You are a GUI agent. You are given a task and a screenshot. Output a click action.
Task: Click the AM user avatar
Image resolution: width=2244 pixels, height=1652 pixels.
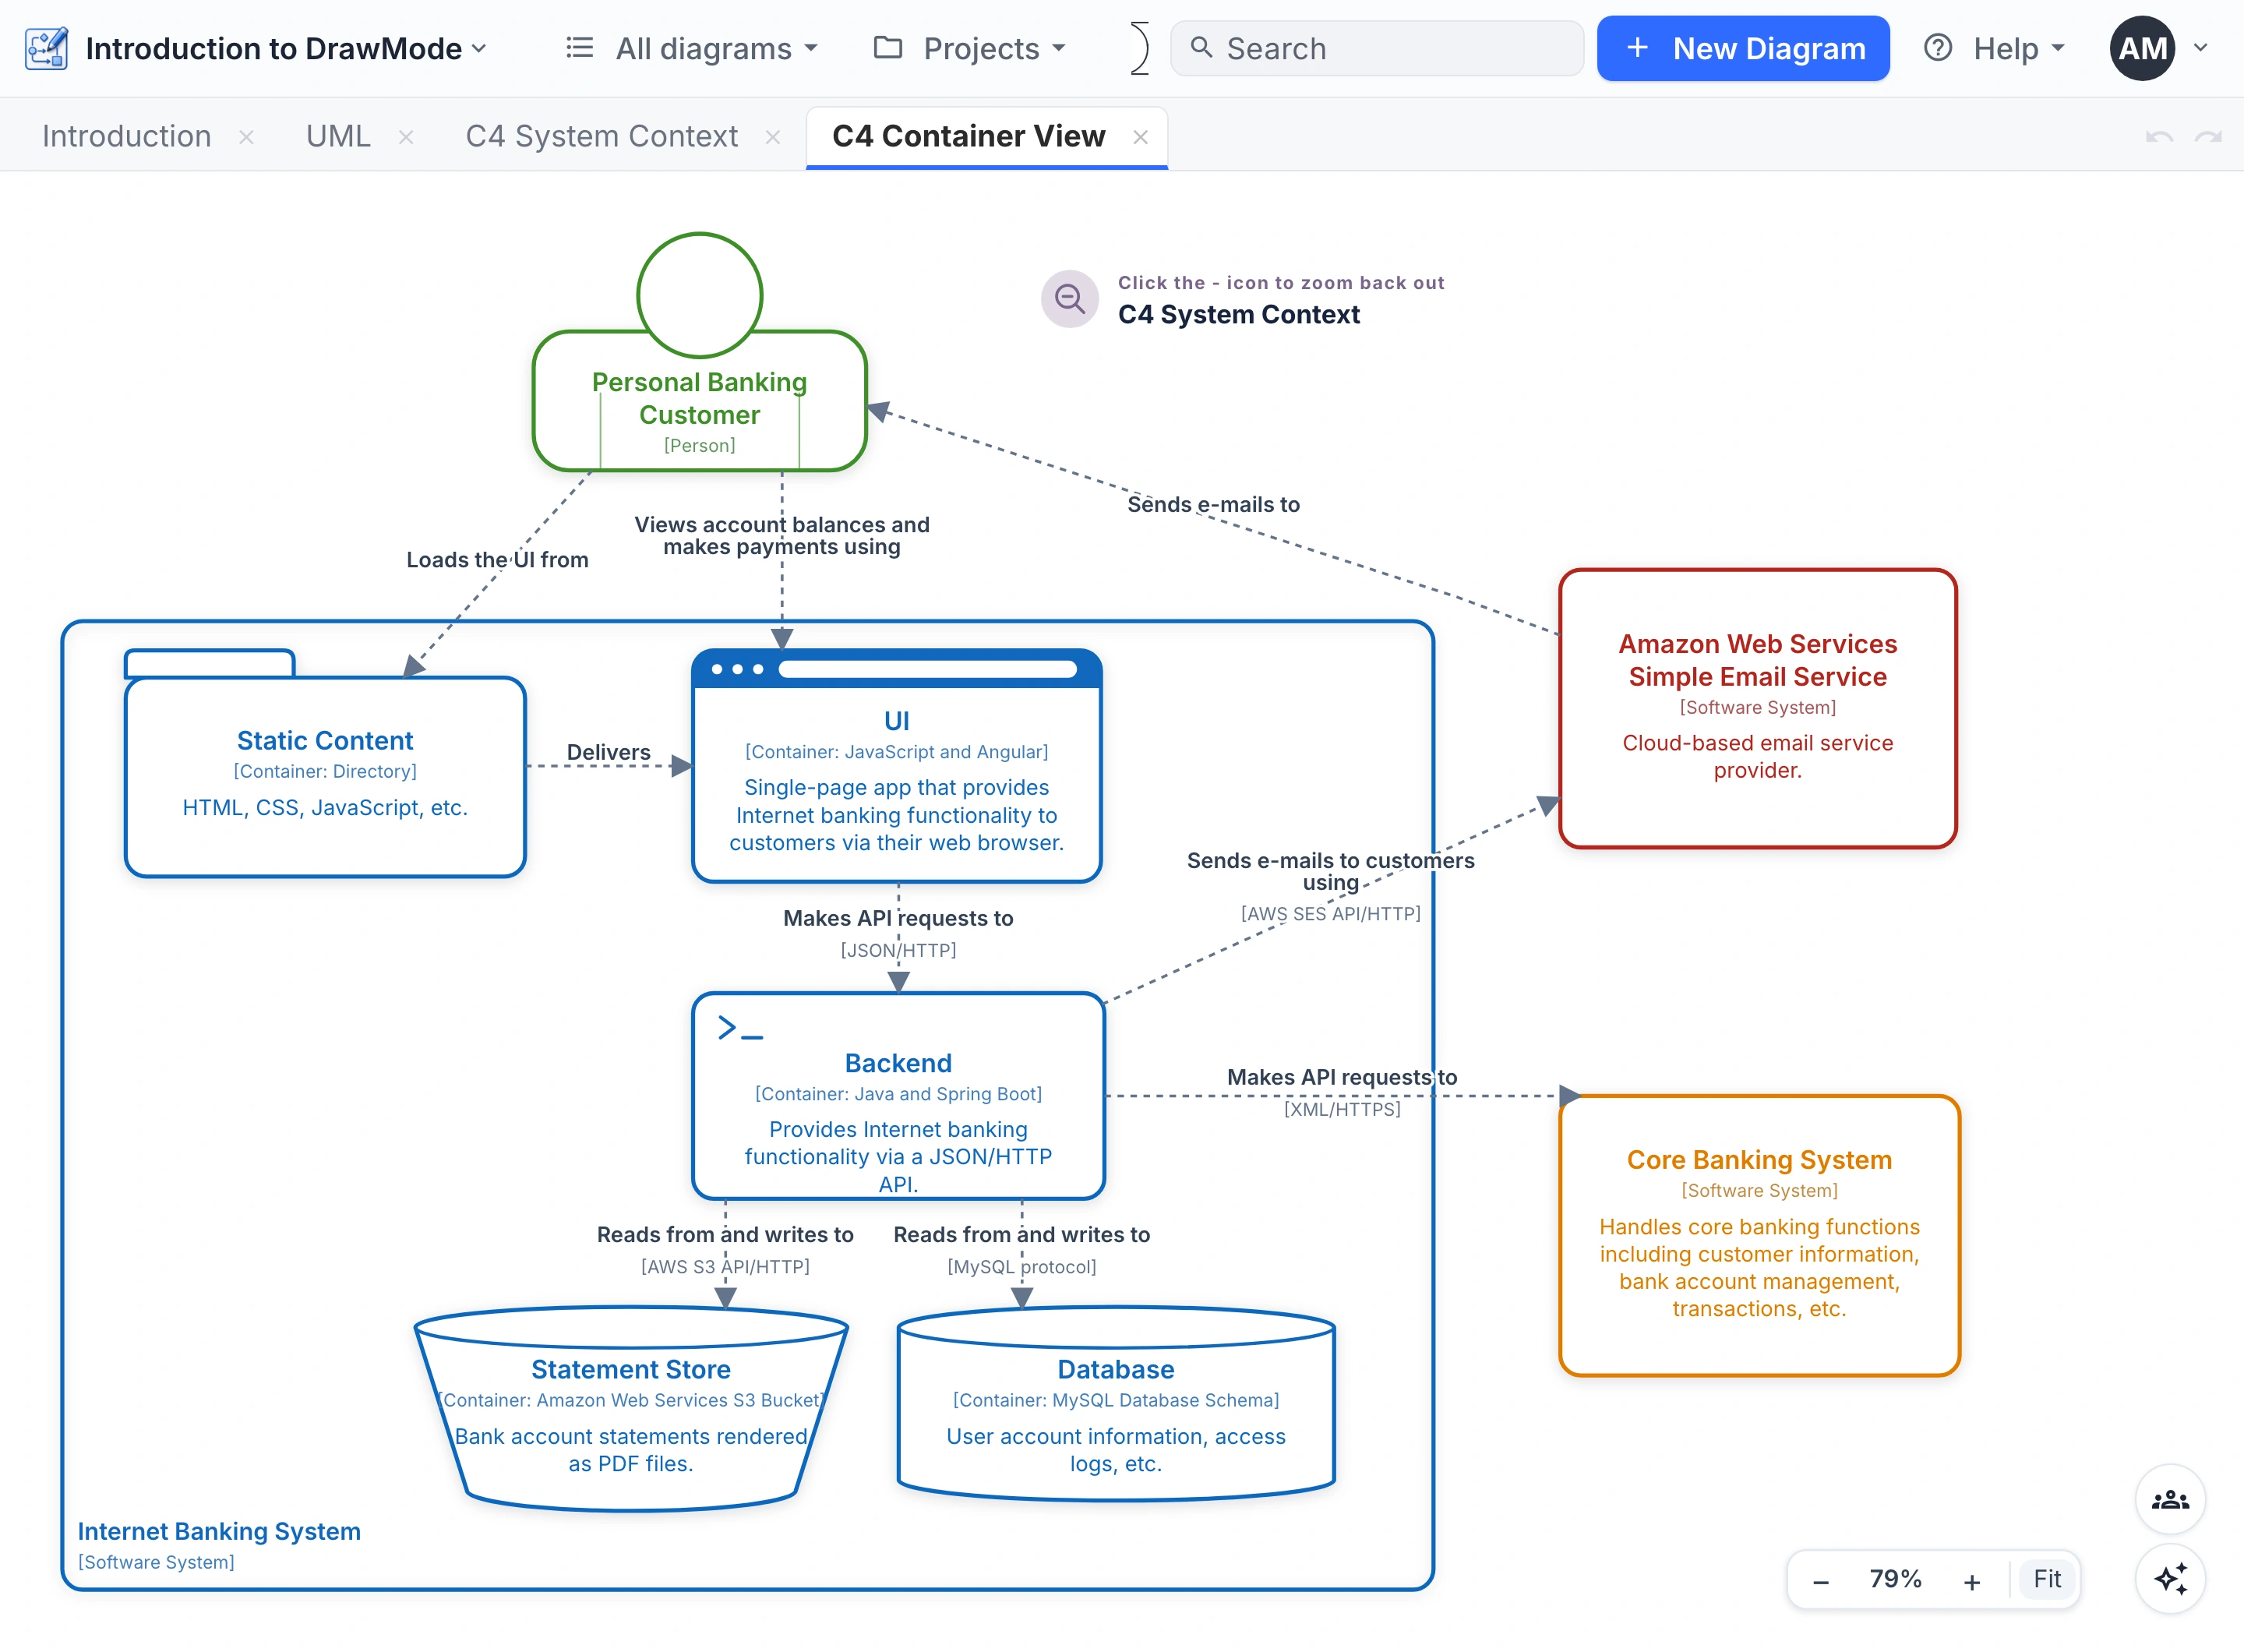point(2142,48)
